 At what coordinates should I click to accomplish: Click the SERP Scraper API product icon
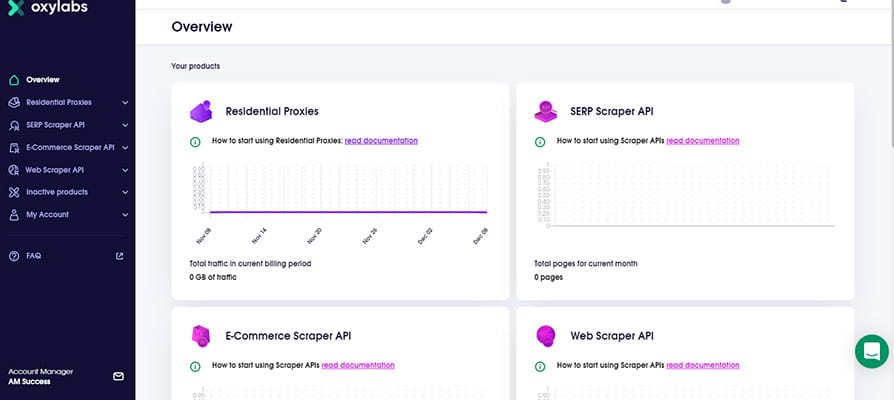pyautogui.click(x=545, y=111)
